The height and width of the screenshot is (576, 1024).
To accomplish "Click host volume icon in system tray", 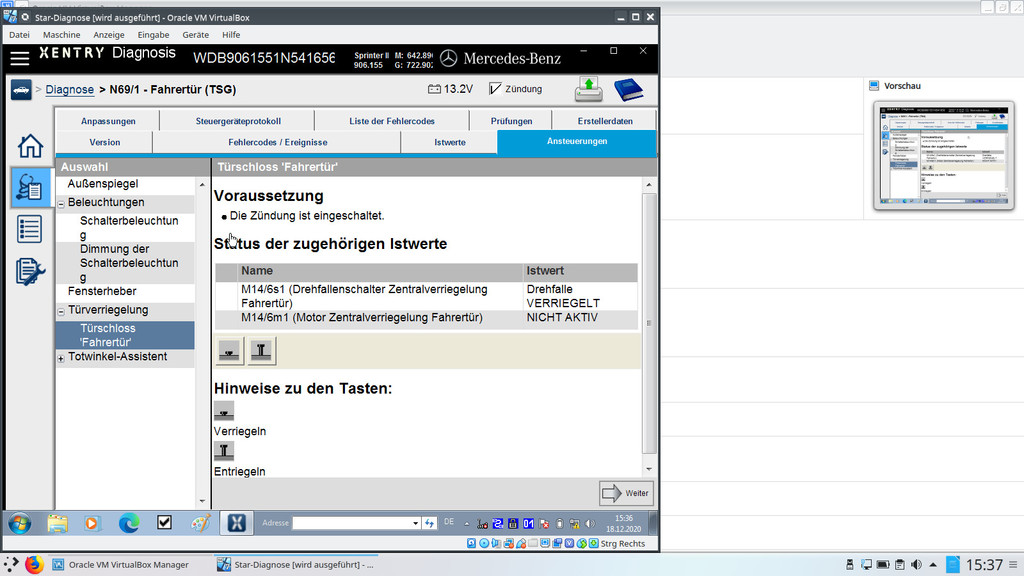I will click(916, 564).
